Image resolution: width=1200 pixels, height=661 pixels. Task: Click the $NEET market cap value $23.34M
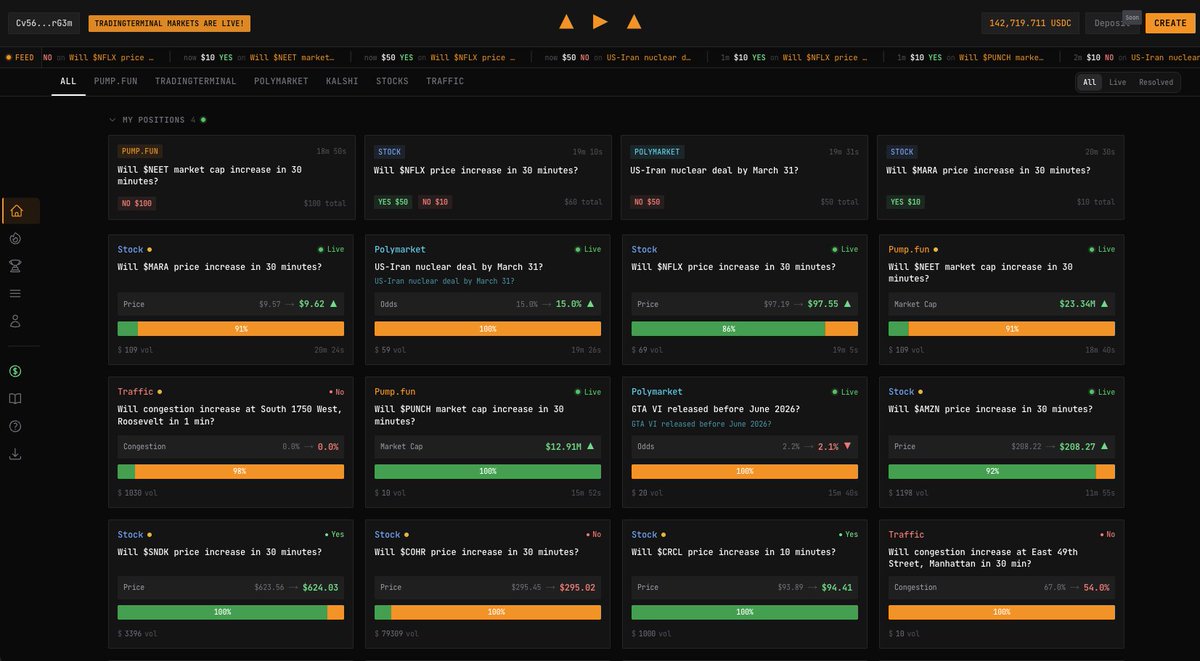point(1079,303)
